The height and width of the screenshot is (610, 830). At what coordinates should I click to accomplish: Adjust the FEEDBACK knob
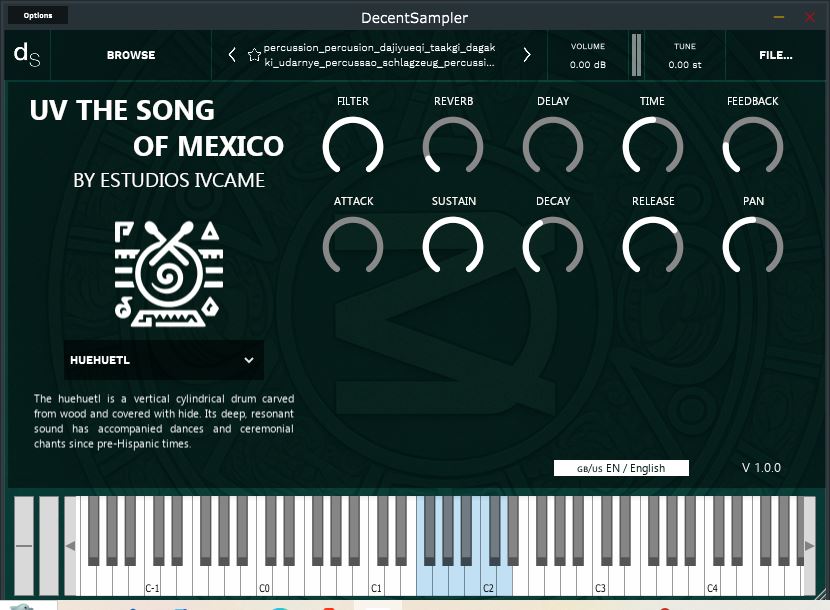753,147
